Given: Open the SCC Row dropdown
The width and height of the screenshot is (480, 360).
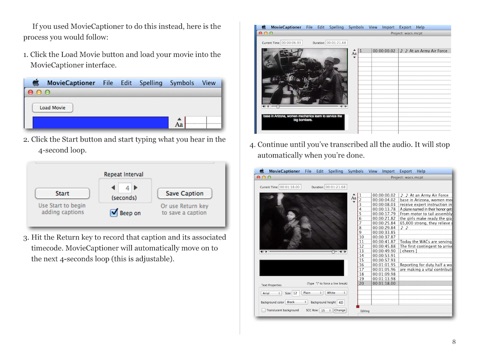Looking at the screenshot, I should [x=326, y=310].
